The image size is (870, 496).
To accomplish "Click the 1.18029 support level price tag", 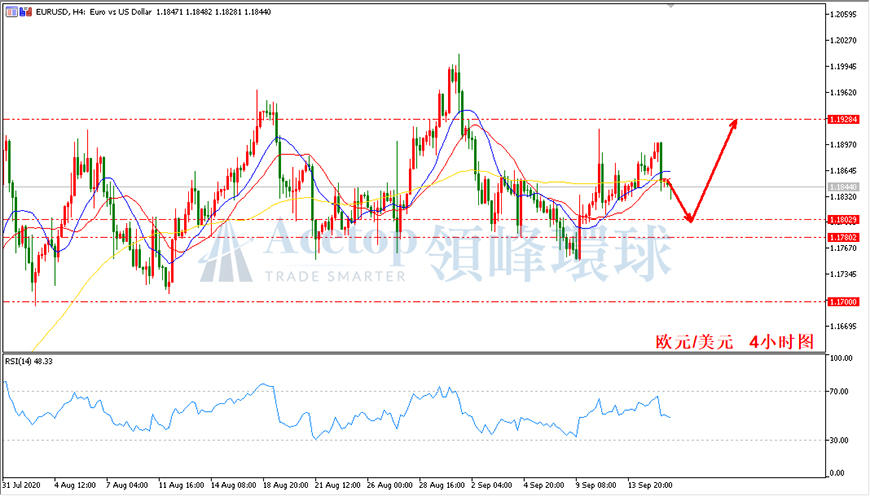I will [x=843, y=220].
